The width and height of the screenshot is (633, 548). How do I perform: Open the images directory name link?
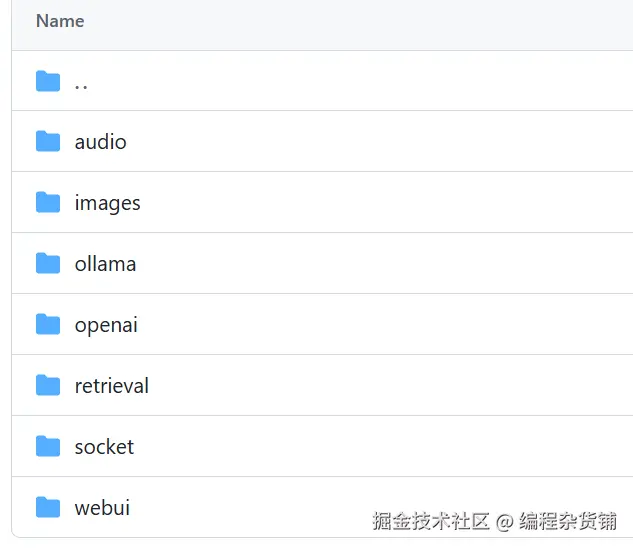(107, 203)
